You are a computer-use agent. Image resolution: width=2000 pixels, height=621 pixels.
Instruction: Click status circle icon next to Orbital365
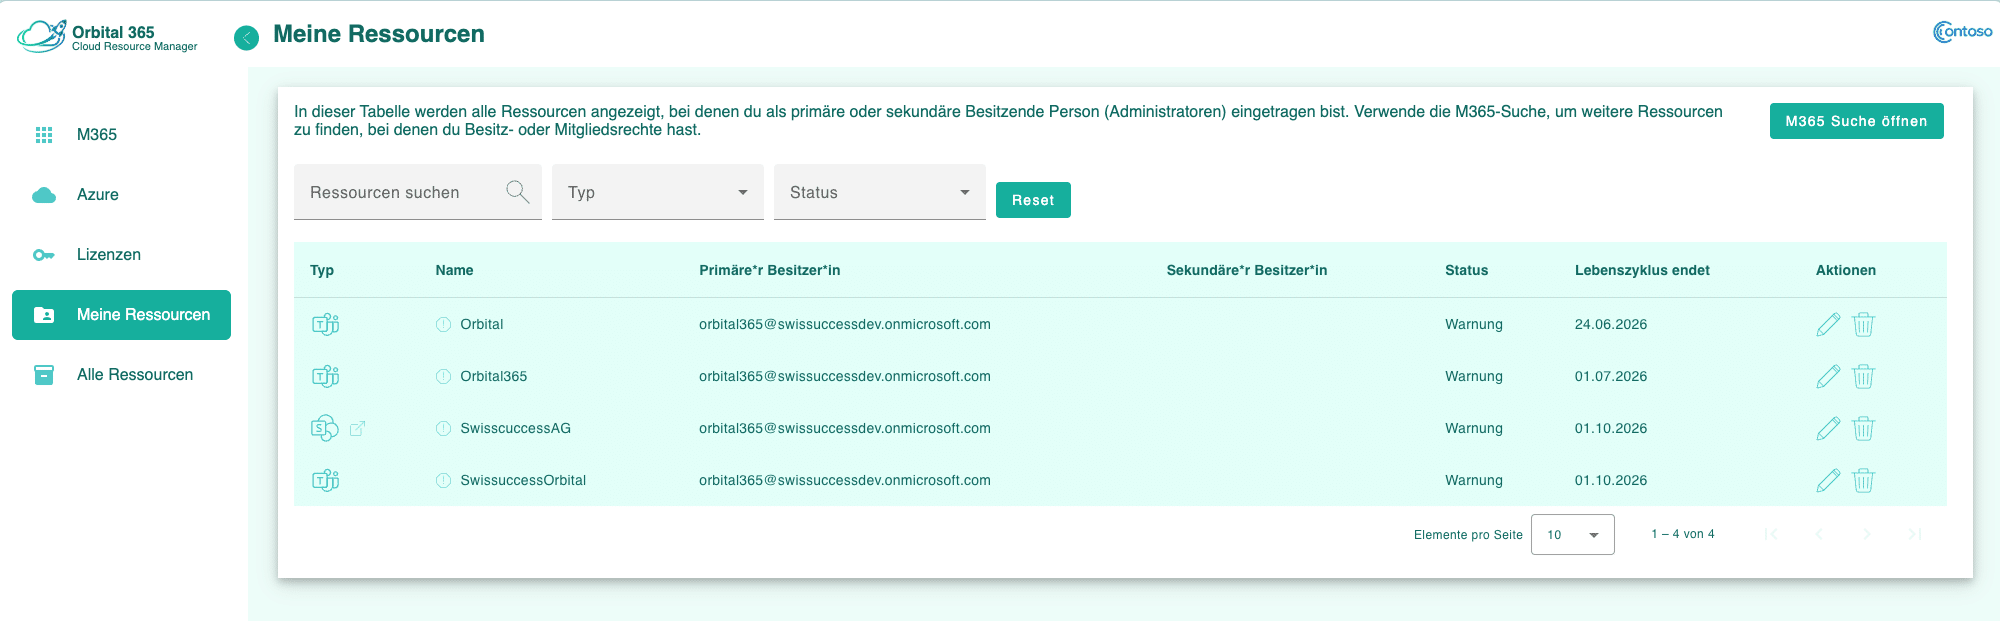(444, 377)
